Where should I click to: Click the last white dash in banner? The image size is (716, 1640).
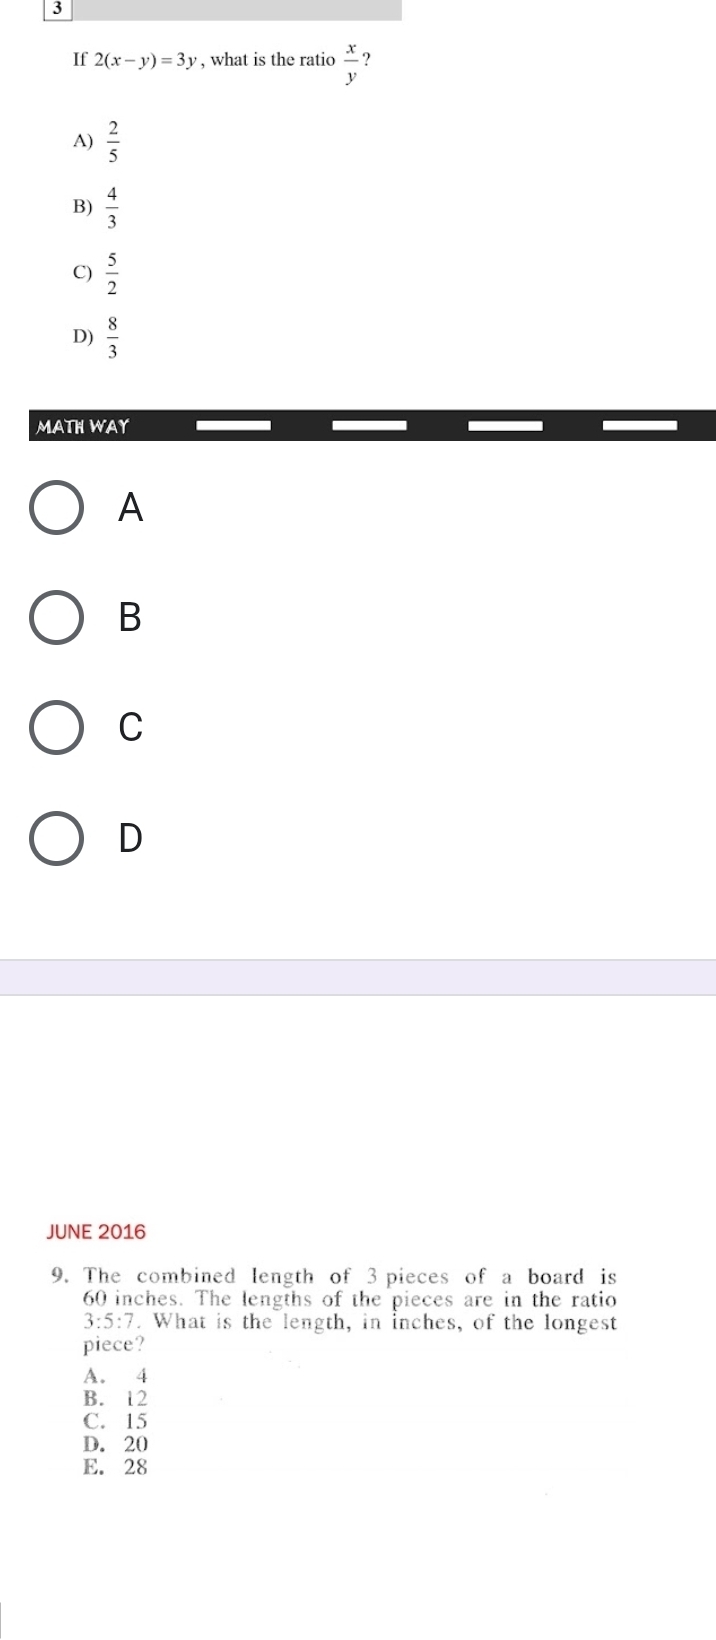[x=640, y=425]
